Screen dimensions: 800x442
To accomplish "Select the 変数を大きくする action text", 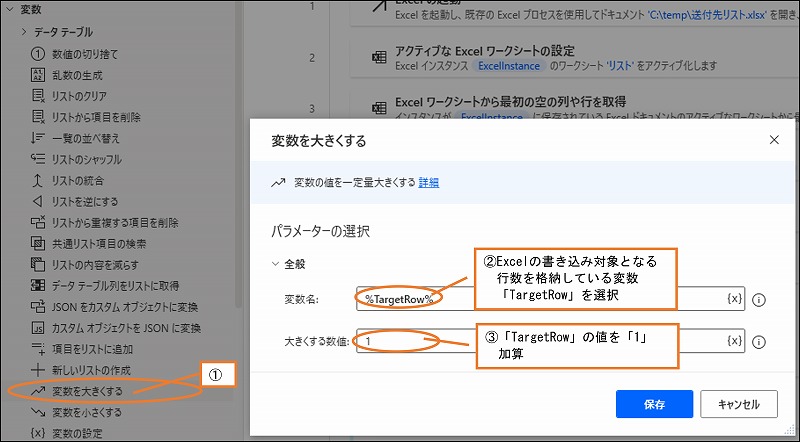I will (x=87, y=391).
